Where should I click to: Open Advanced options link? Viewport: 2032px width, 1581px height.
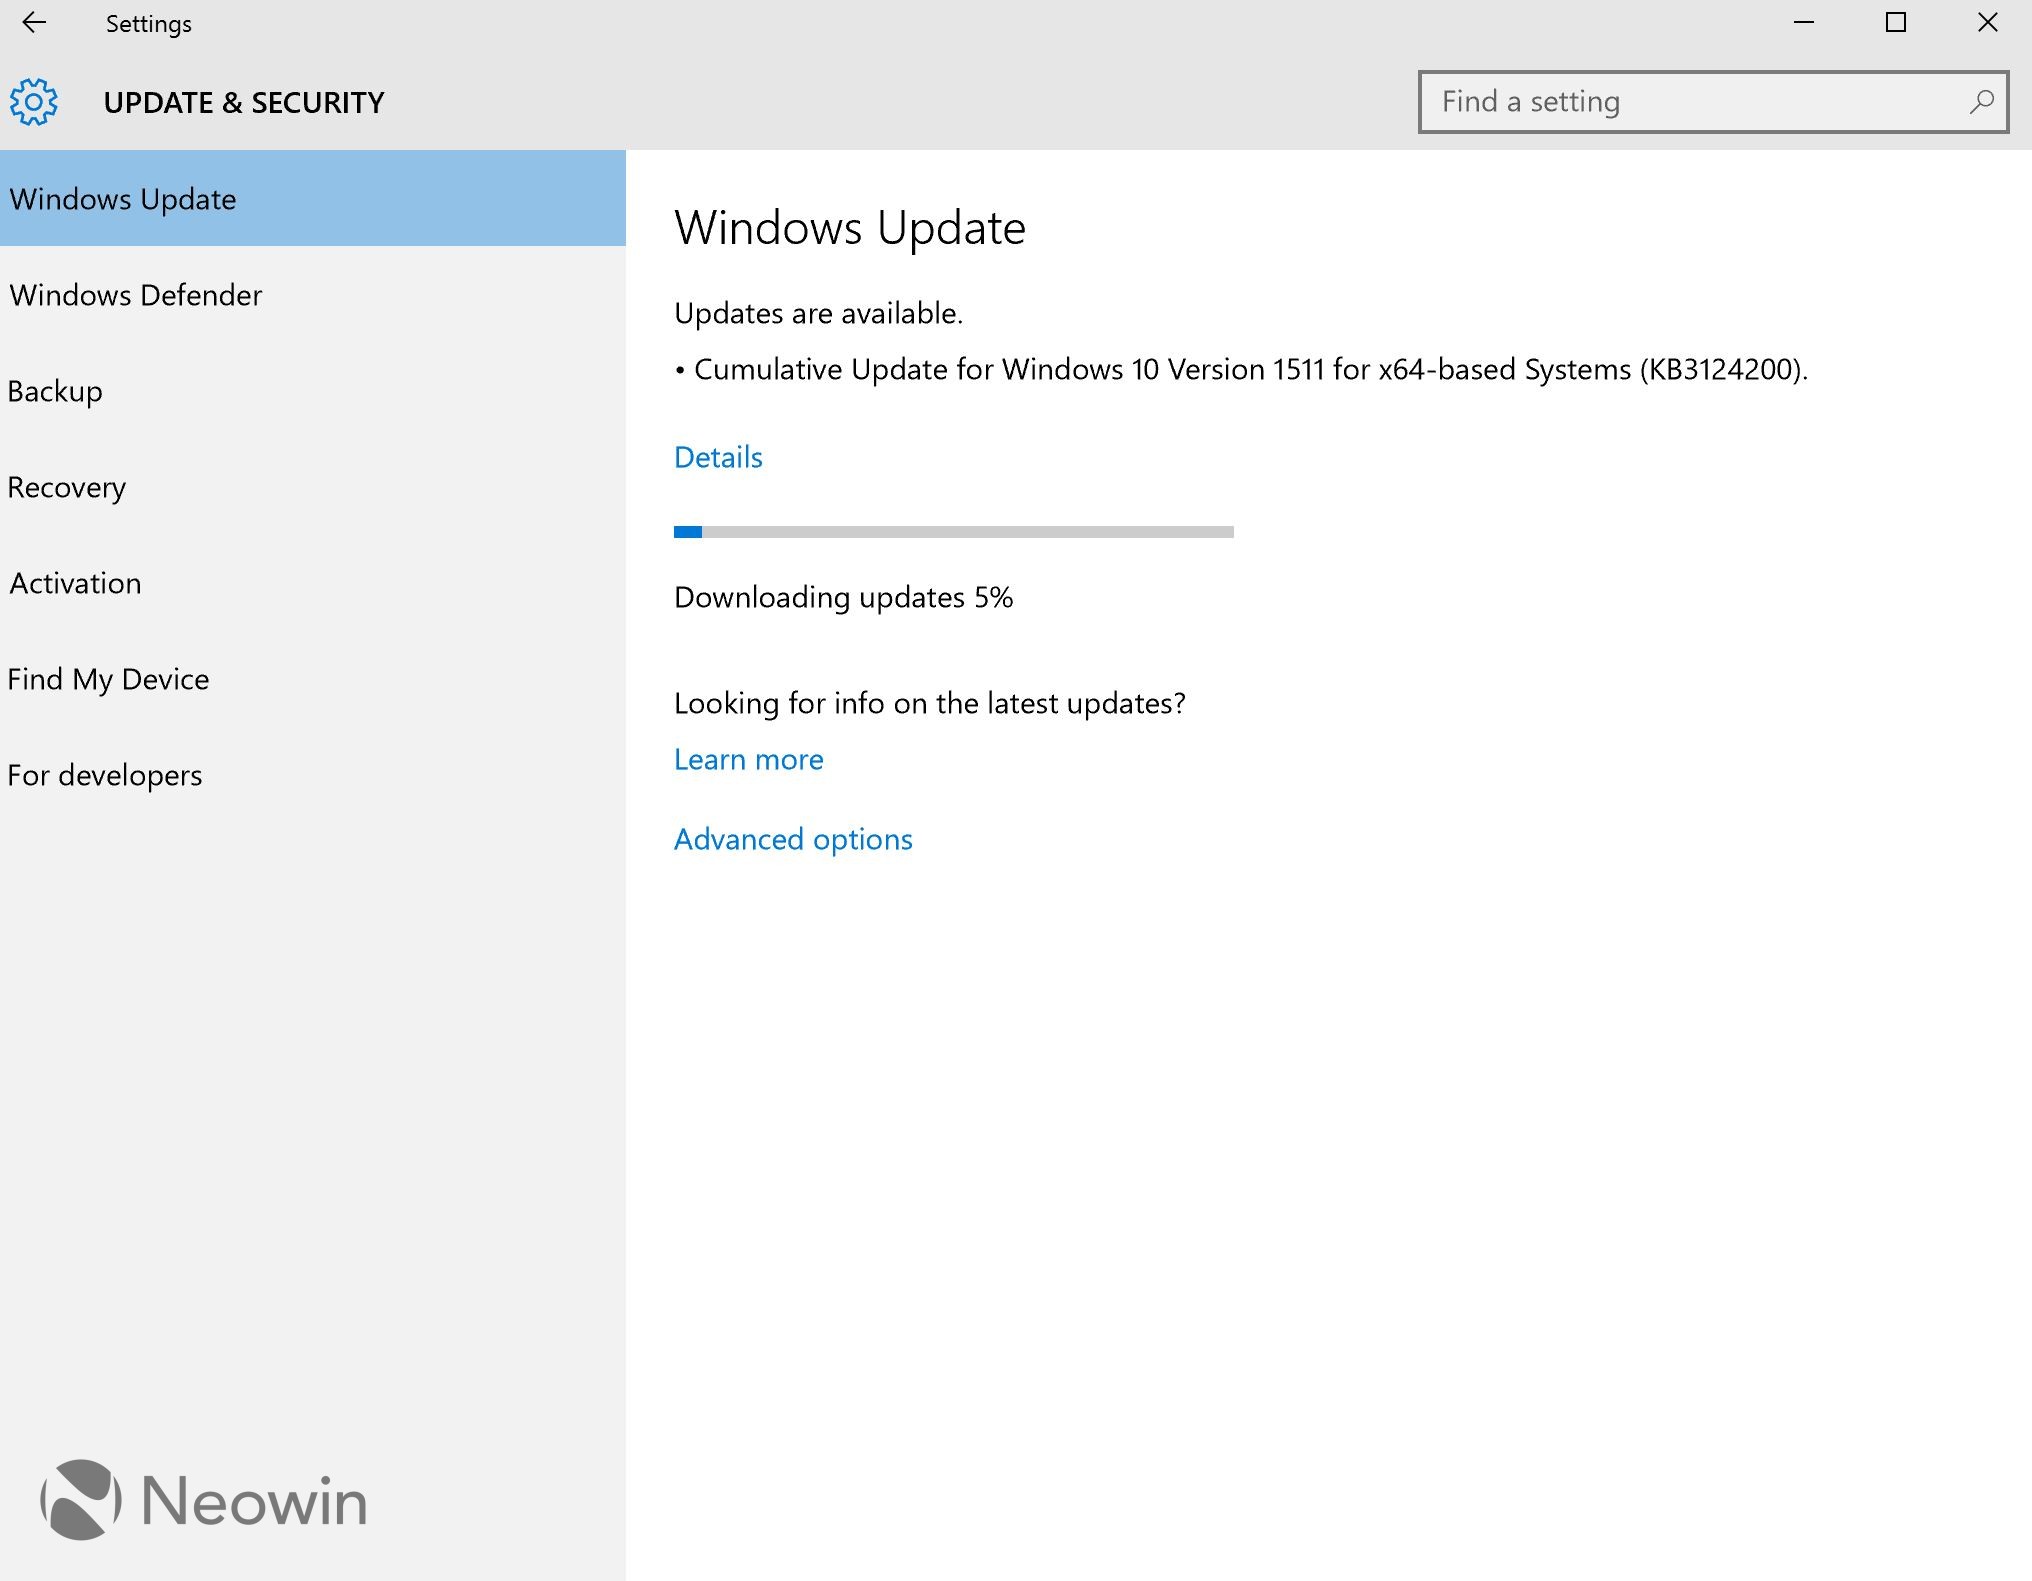(793, 839)
